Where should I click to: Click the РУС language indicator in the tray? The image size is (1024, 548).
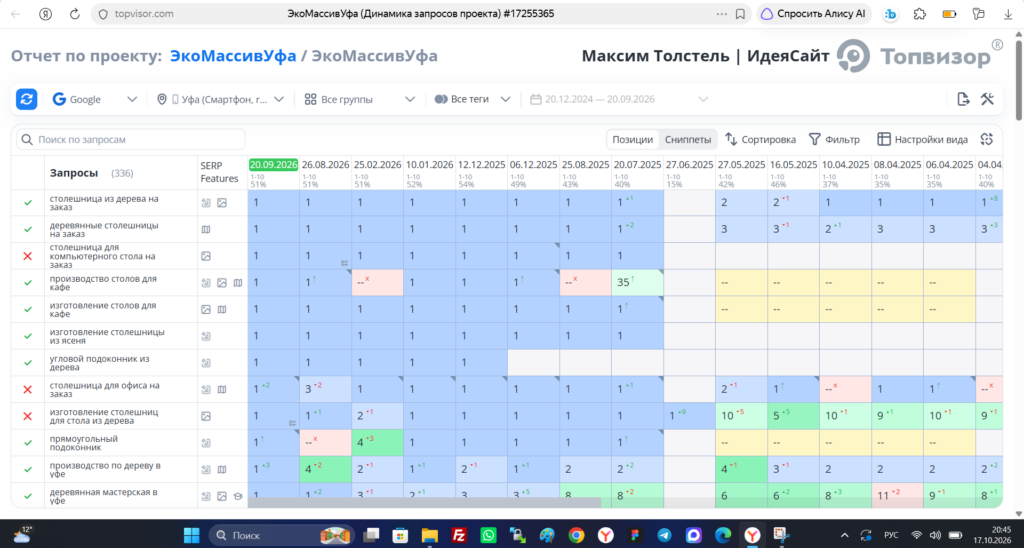point(891,535)
